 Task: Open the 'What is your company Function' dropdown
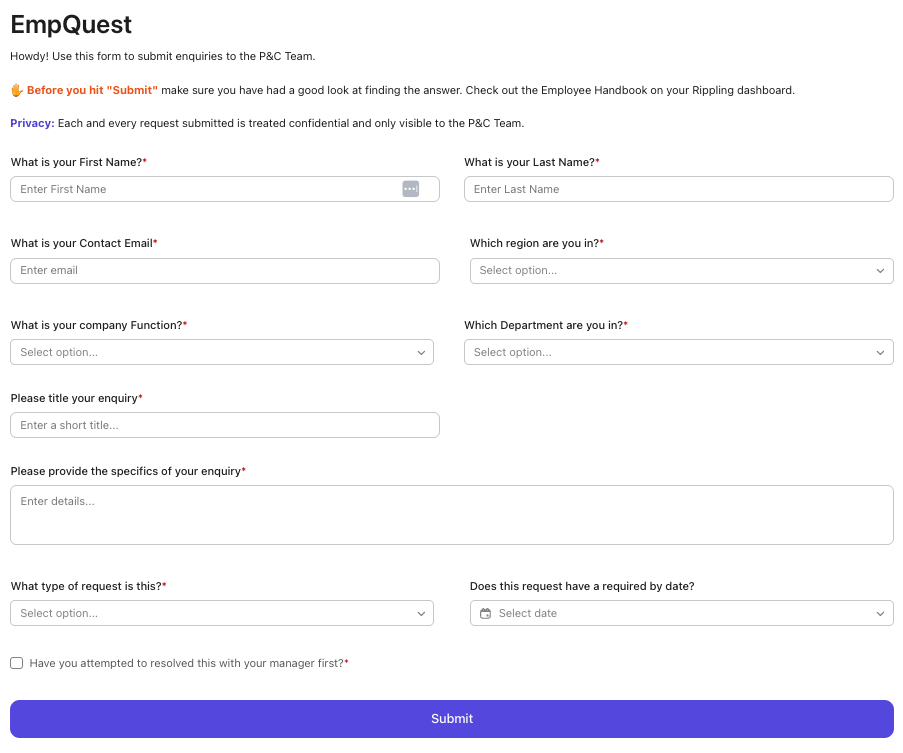210,352
